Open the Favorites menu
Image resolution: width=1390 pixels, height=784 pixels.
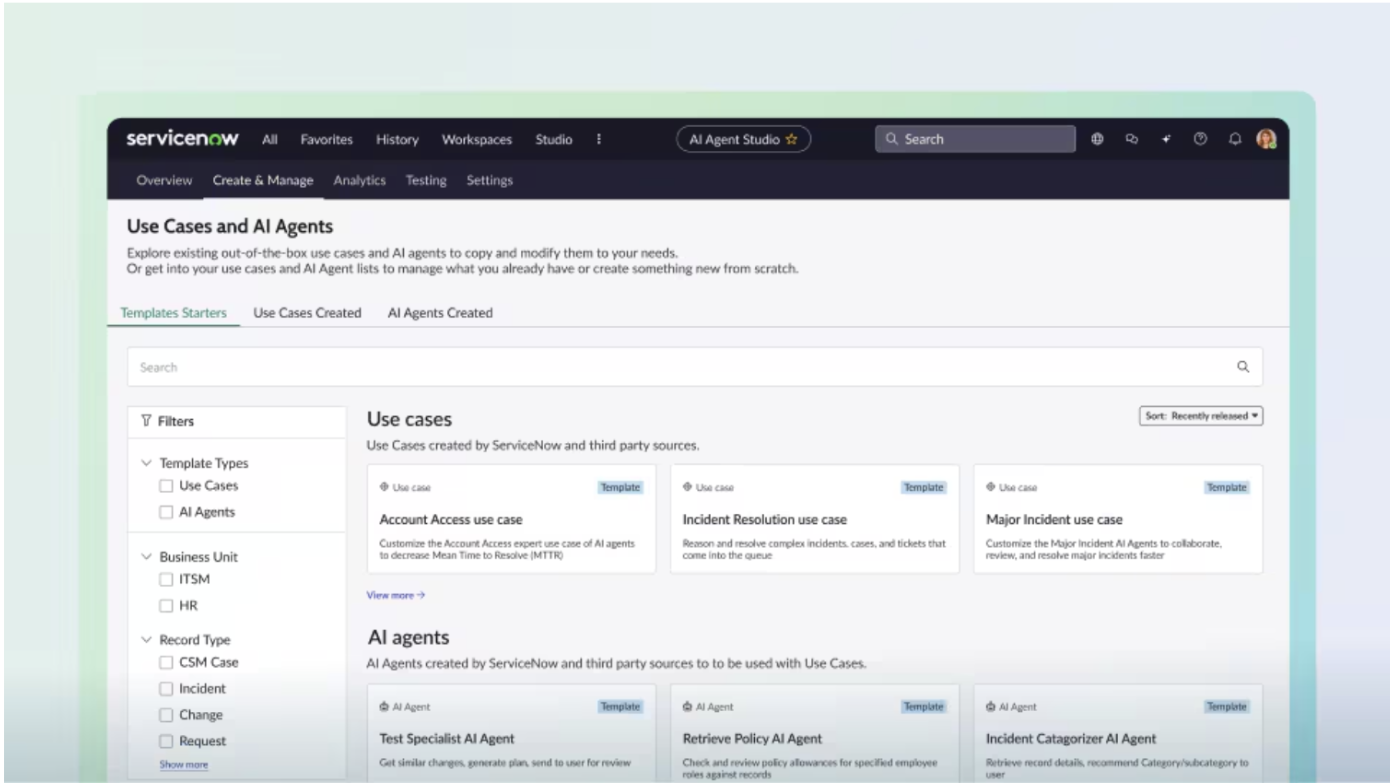click(327, 140)
